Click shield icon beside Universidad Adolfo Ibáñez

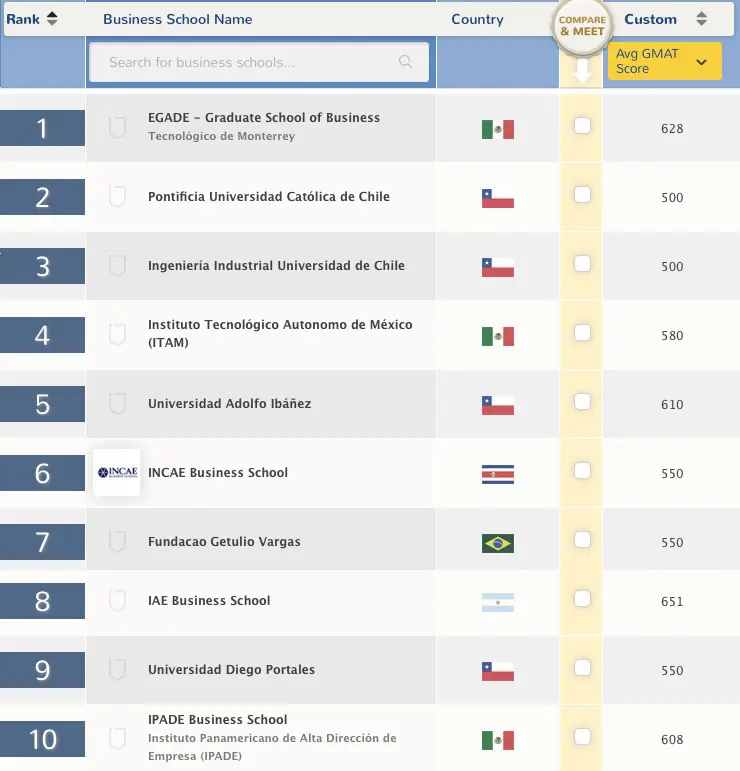point(118,403)
